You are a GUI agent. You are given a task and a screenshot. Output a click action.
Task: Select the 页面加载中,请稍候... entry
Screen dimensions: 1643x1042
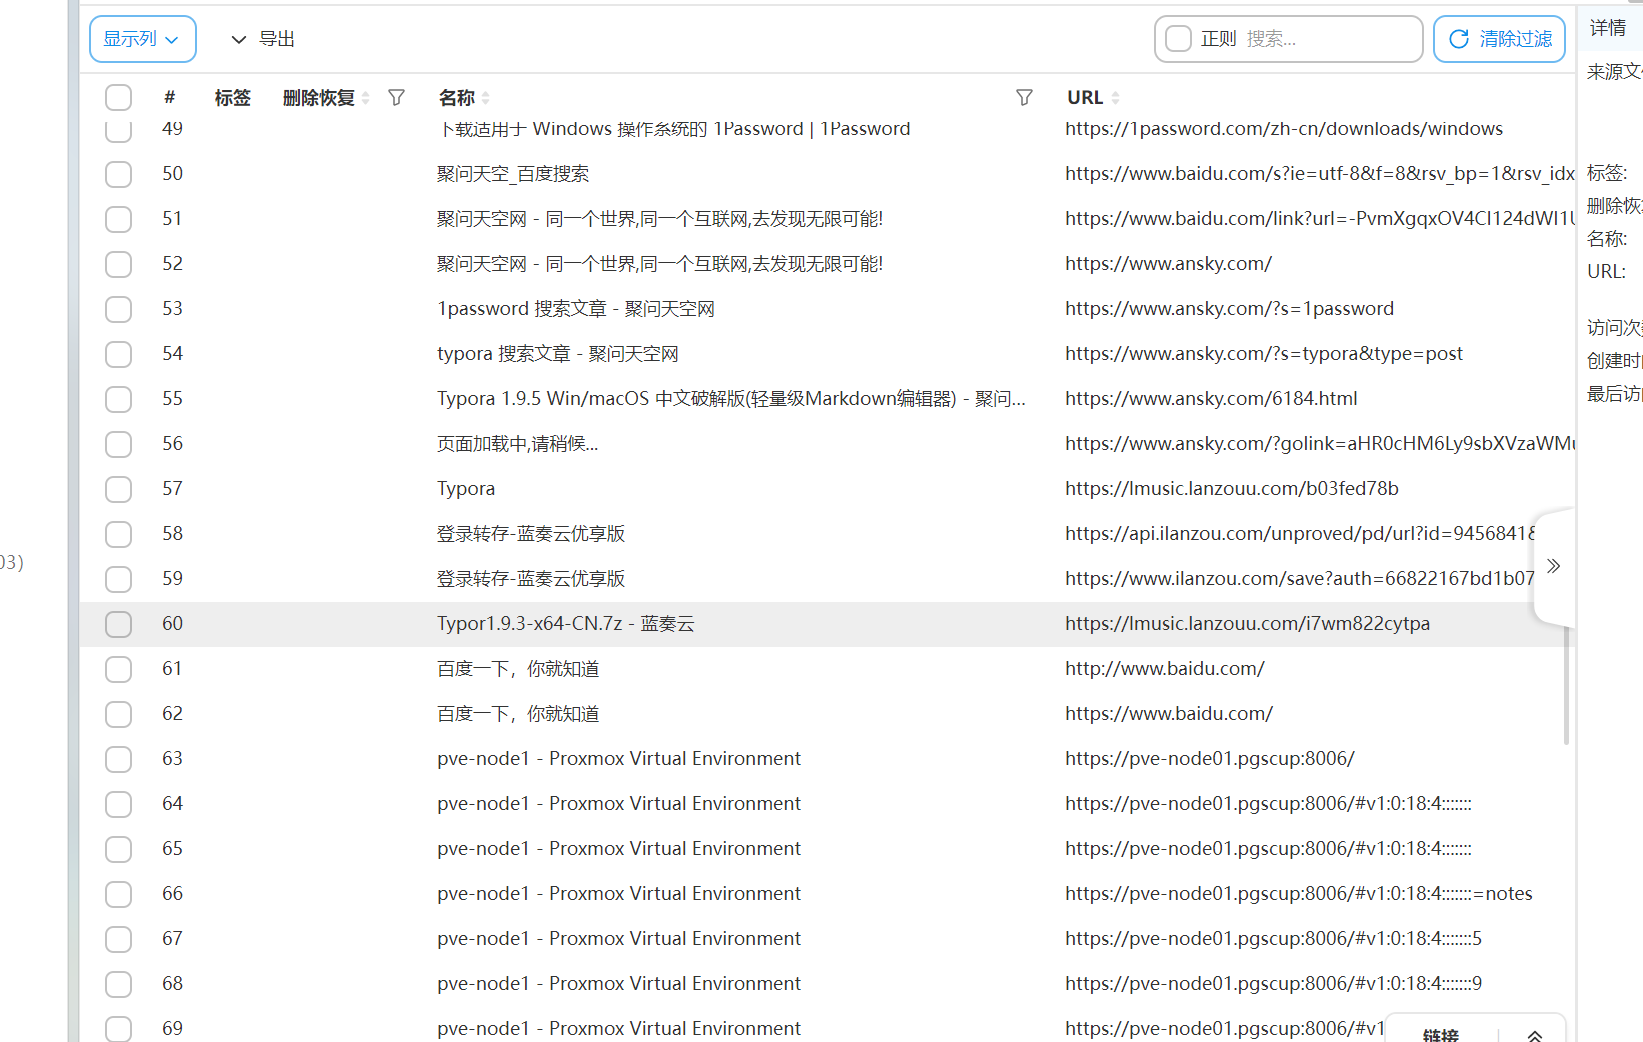point(518,444)
